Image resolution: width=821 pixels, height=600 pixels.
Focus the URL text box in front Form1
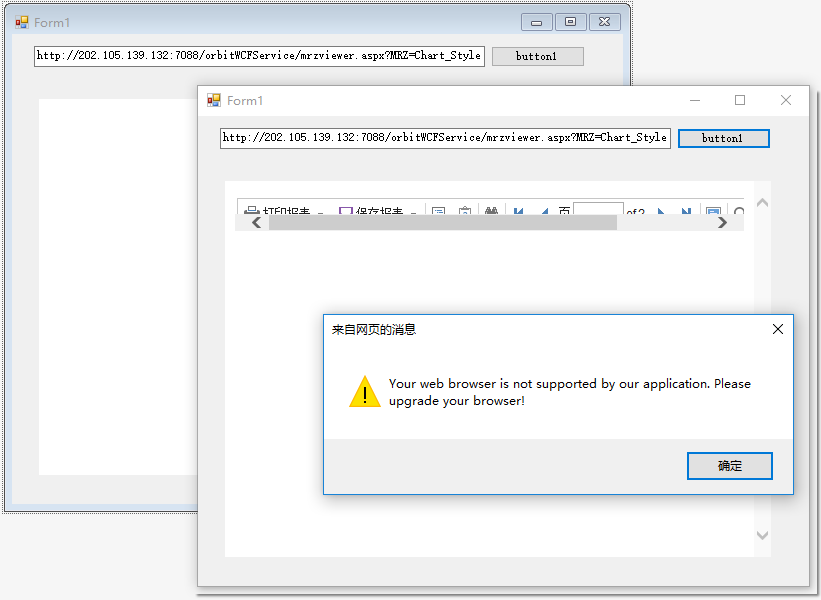(x=445, y=138)
